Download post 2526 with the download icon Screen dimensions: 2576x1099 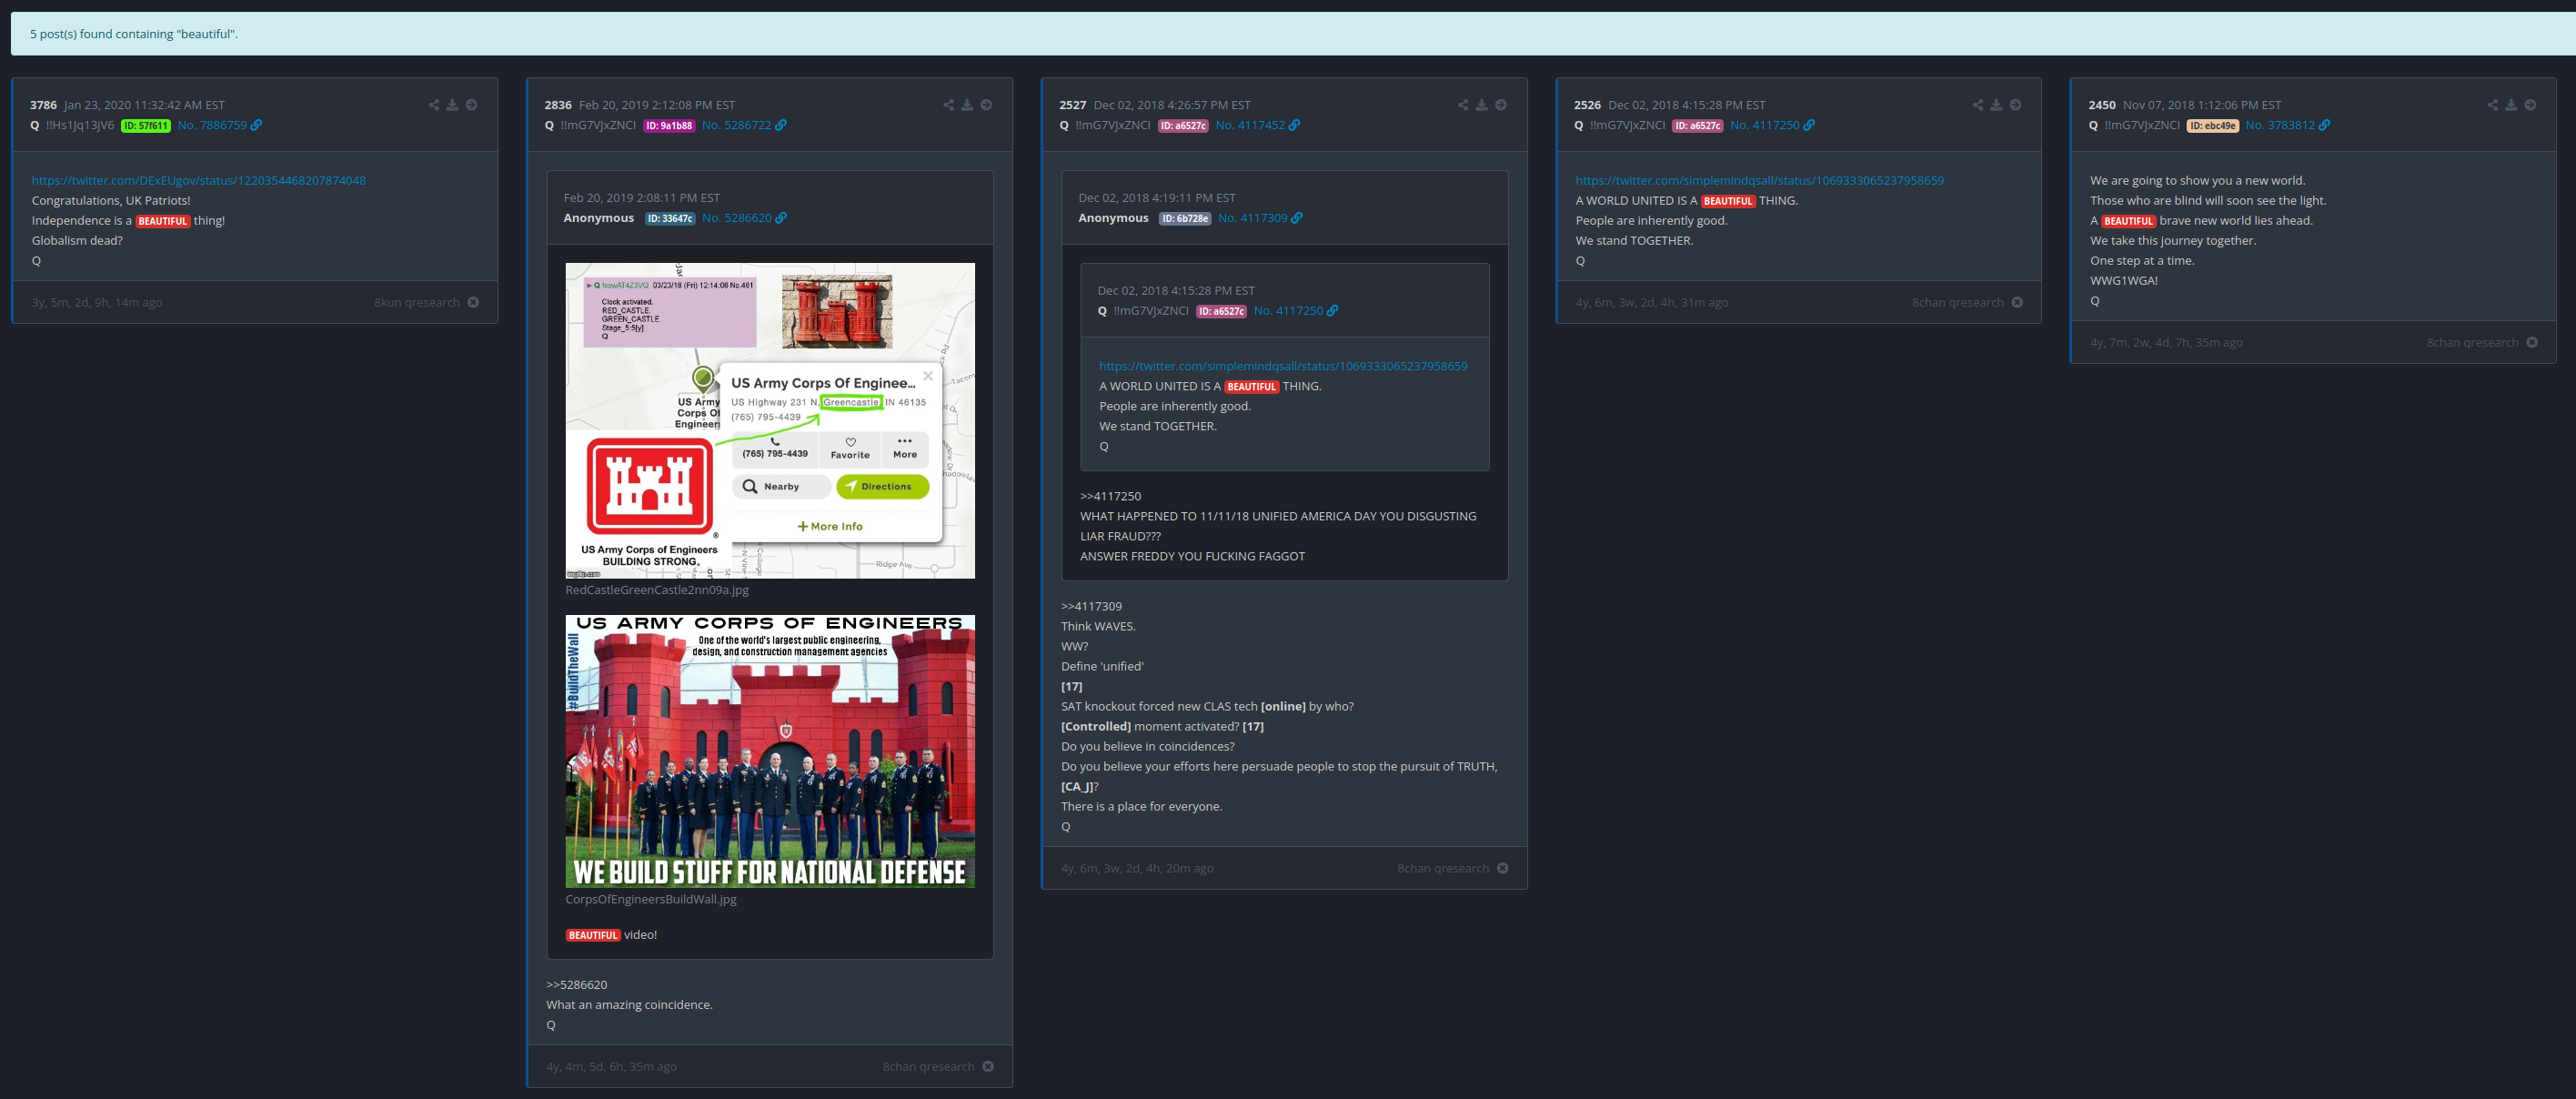click(x=1996, y=105)
